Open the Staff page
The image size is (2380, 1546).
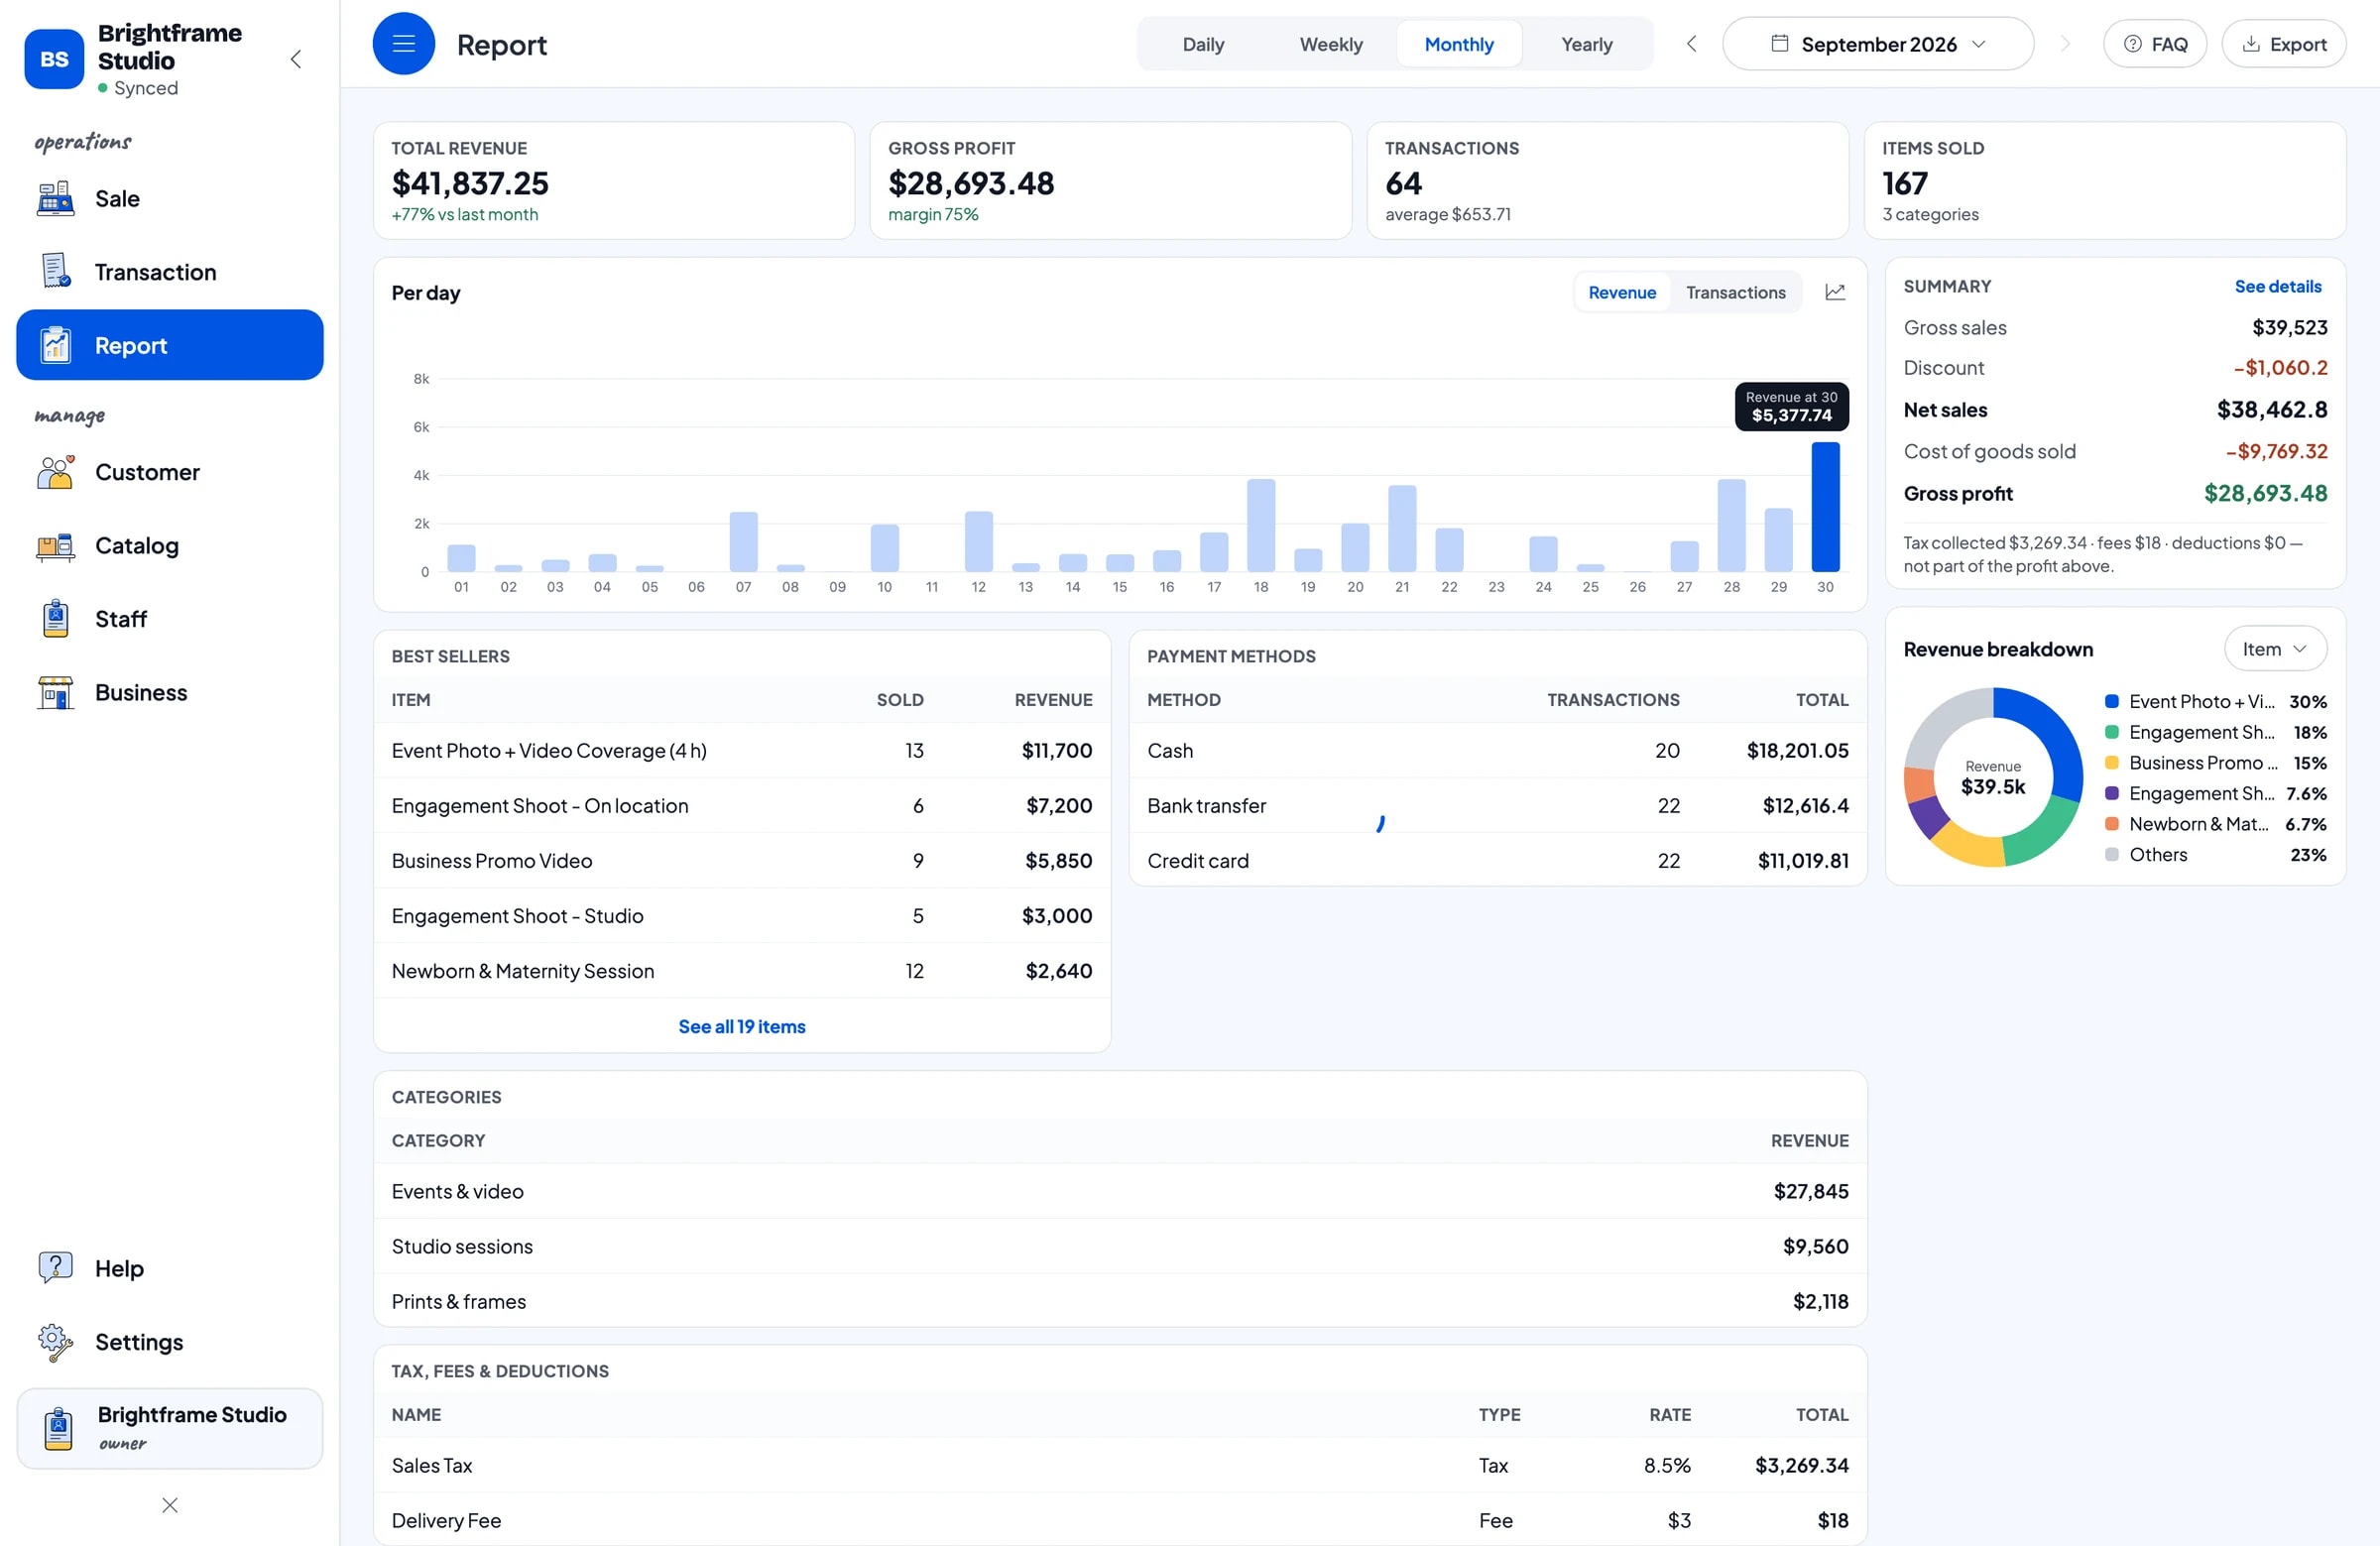click(x=170, y=619)
